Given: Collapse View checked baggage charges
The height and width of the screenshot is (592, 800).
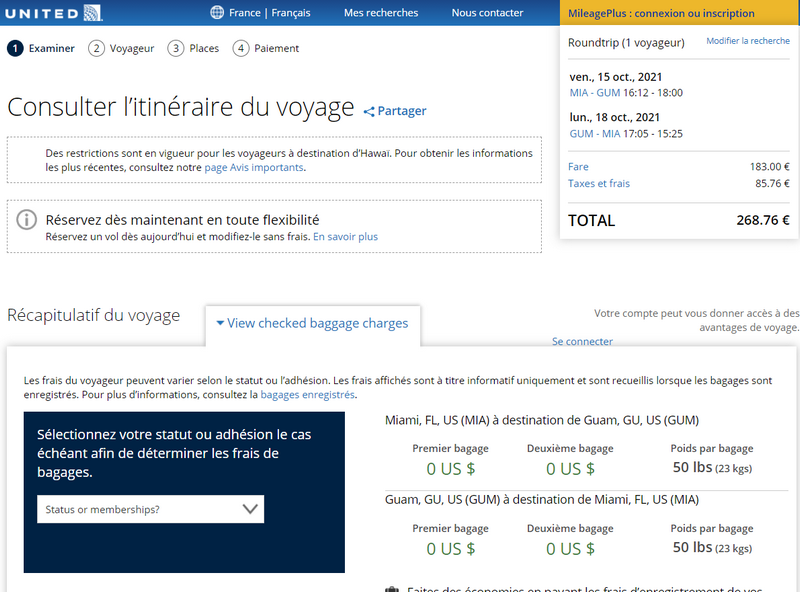Looking at the screenshot, I should [x=312, y=323].
